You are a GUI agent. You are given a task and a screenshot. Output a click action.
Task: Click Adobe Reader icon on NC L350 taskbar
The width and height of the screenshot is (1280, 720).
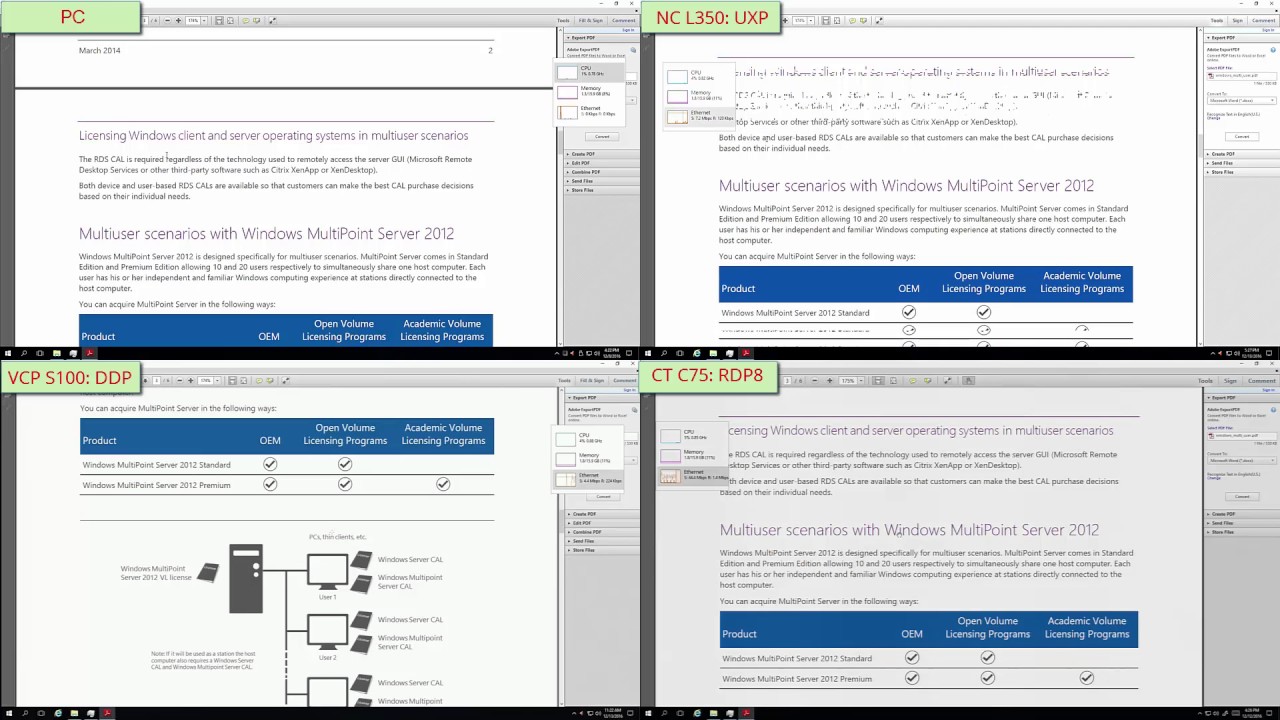click(x=746, y=353)
